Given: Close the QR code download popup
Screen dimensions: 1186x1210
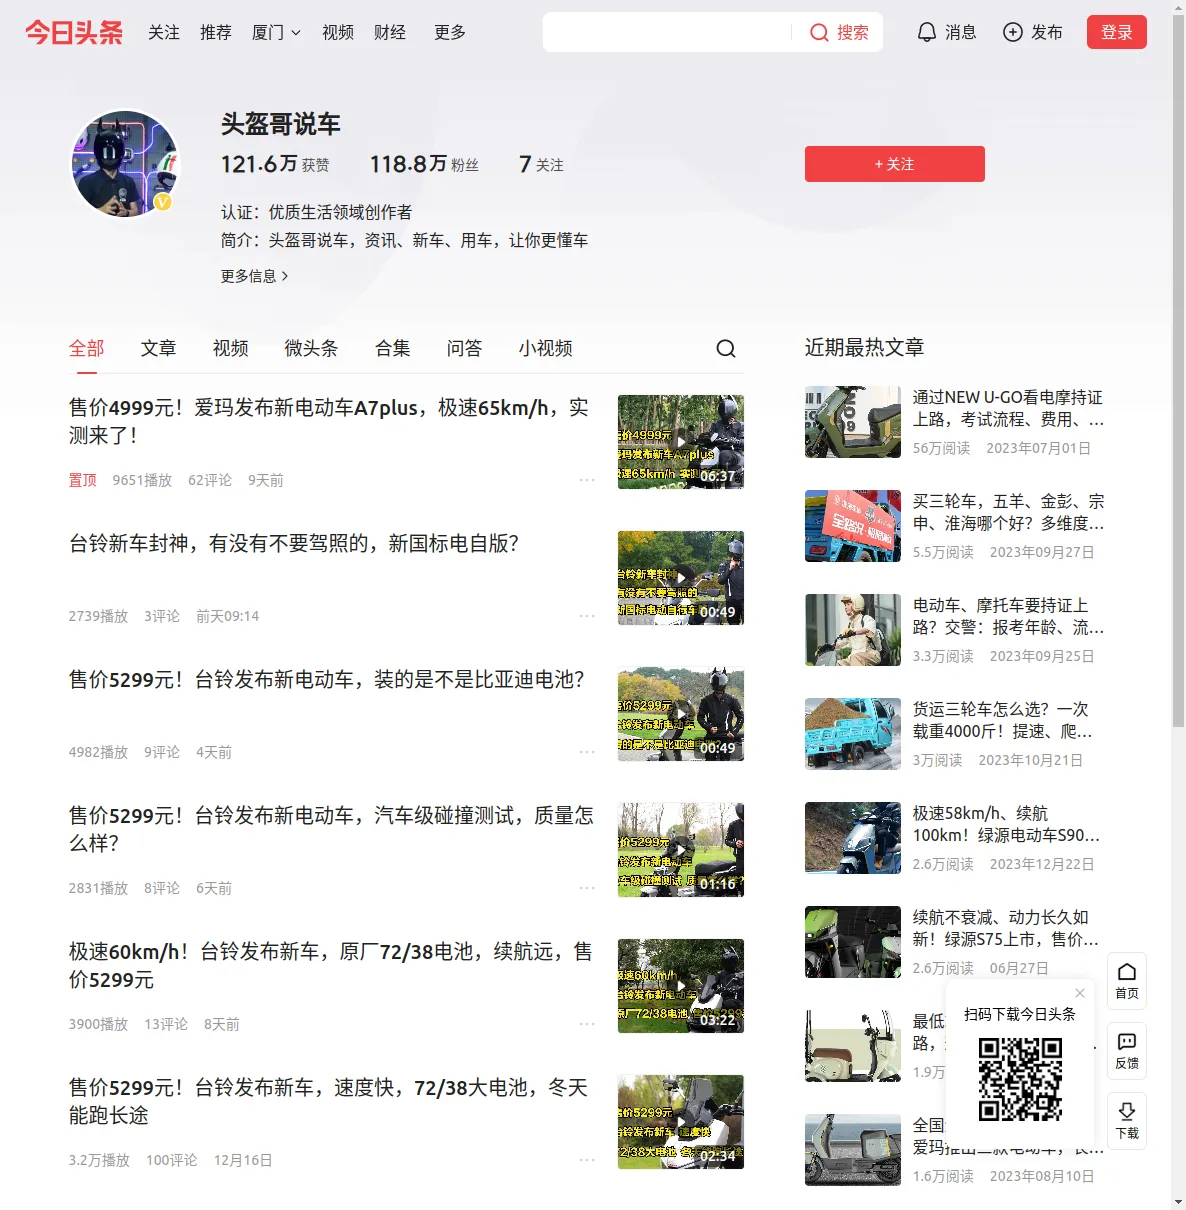Looking at the screenshot, I should [x=1080, y=993].
